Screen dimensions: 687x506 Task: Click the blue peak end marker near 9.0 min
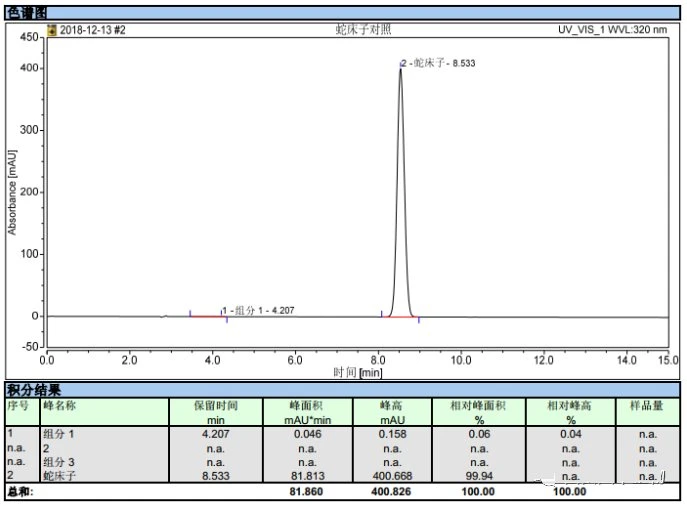pos(419,321)
